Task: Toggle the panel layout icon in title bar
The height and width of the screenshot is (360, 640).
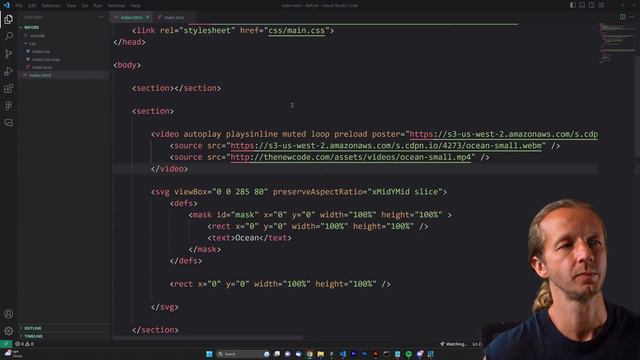Action: click(582, 5)
